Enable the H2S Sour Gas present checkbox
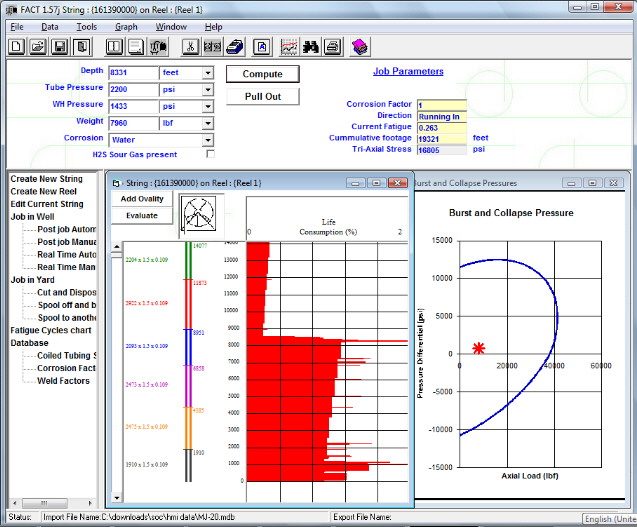The width and height of the screenshot is (637, 527). [210, 155]
